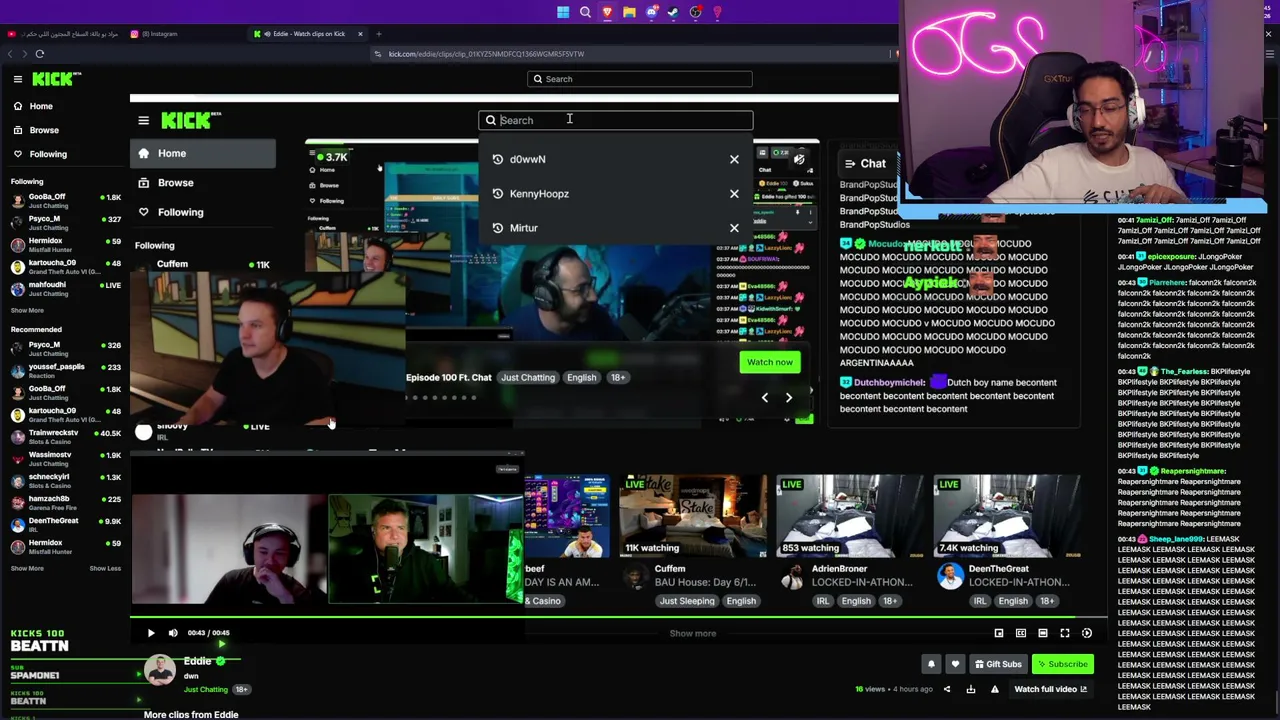Screen dimensions: 1280x720
Task: Close the Eddie Kick clips tab
Action: click(x=360, y=34)
